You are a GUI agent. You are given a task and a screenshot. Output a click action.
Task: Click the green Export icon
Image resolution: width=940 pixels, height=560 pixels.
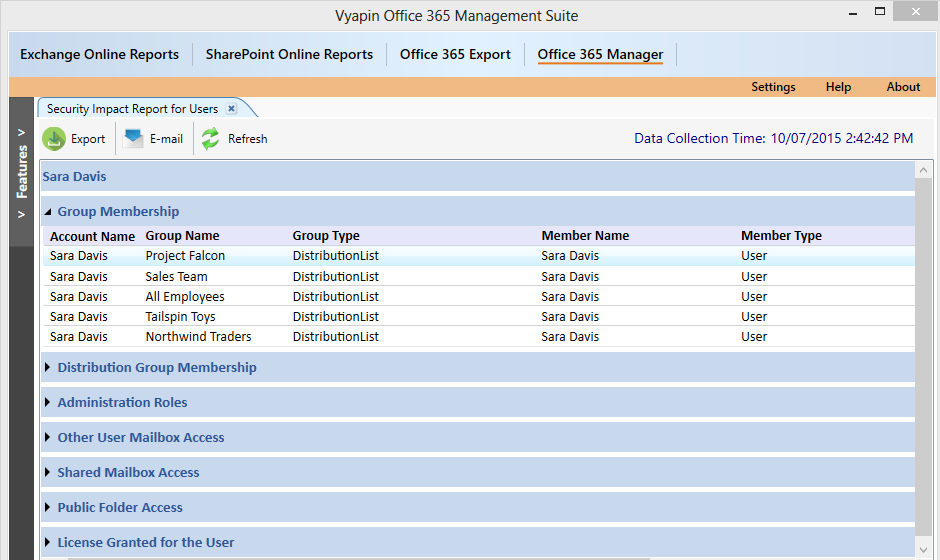[x=54, y=139]
